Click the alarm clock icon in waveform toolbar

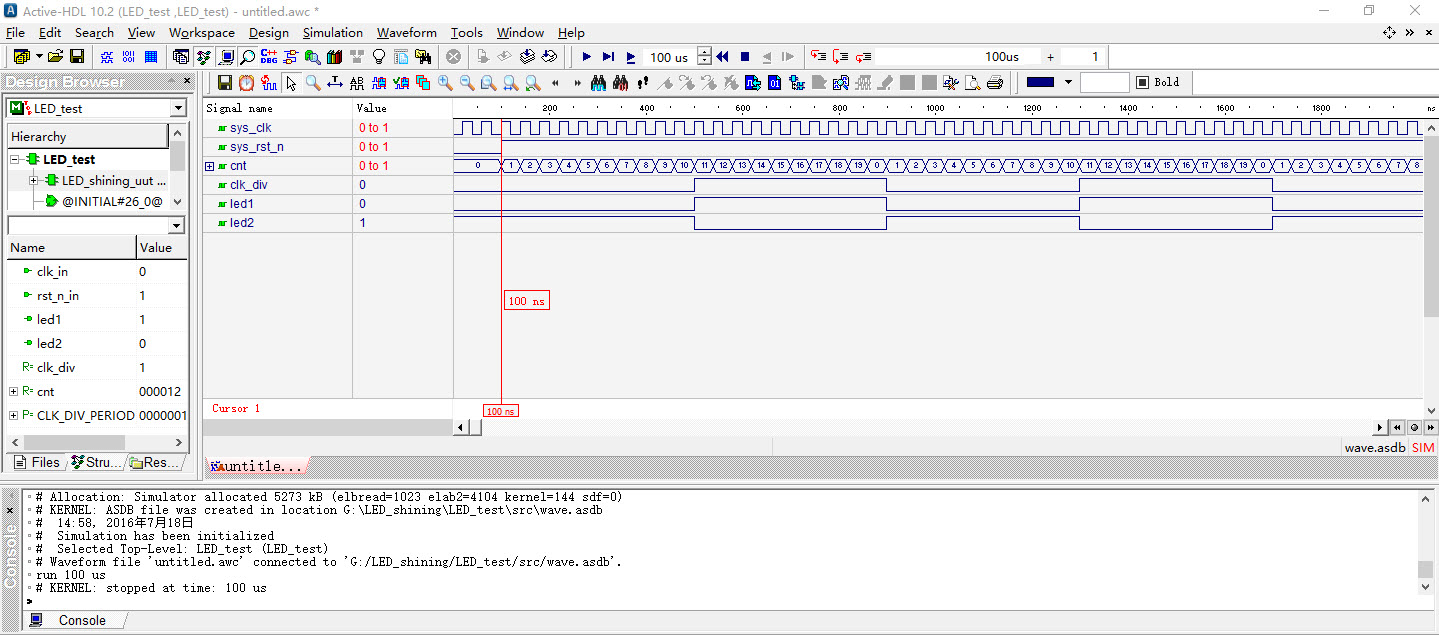click(x=246, y=83)
